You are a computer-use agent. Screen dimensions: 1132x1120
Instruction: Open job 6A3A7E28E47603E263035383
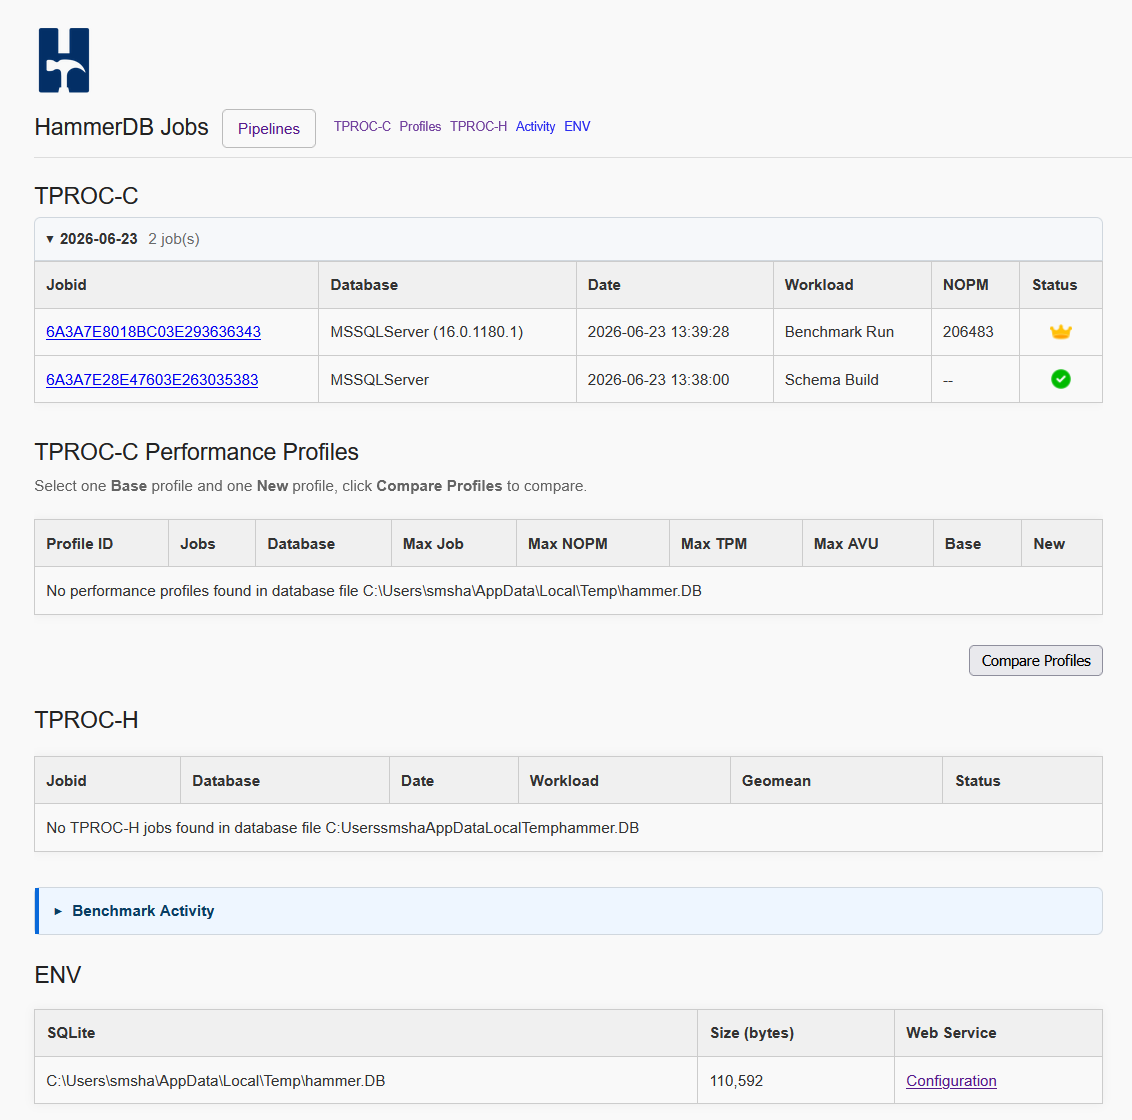152,380
